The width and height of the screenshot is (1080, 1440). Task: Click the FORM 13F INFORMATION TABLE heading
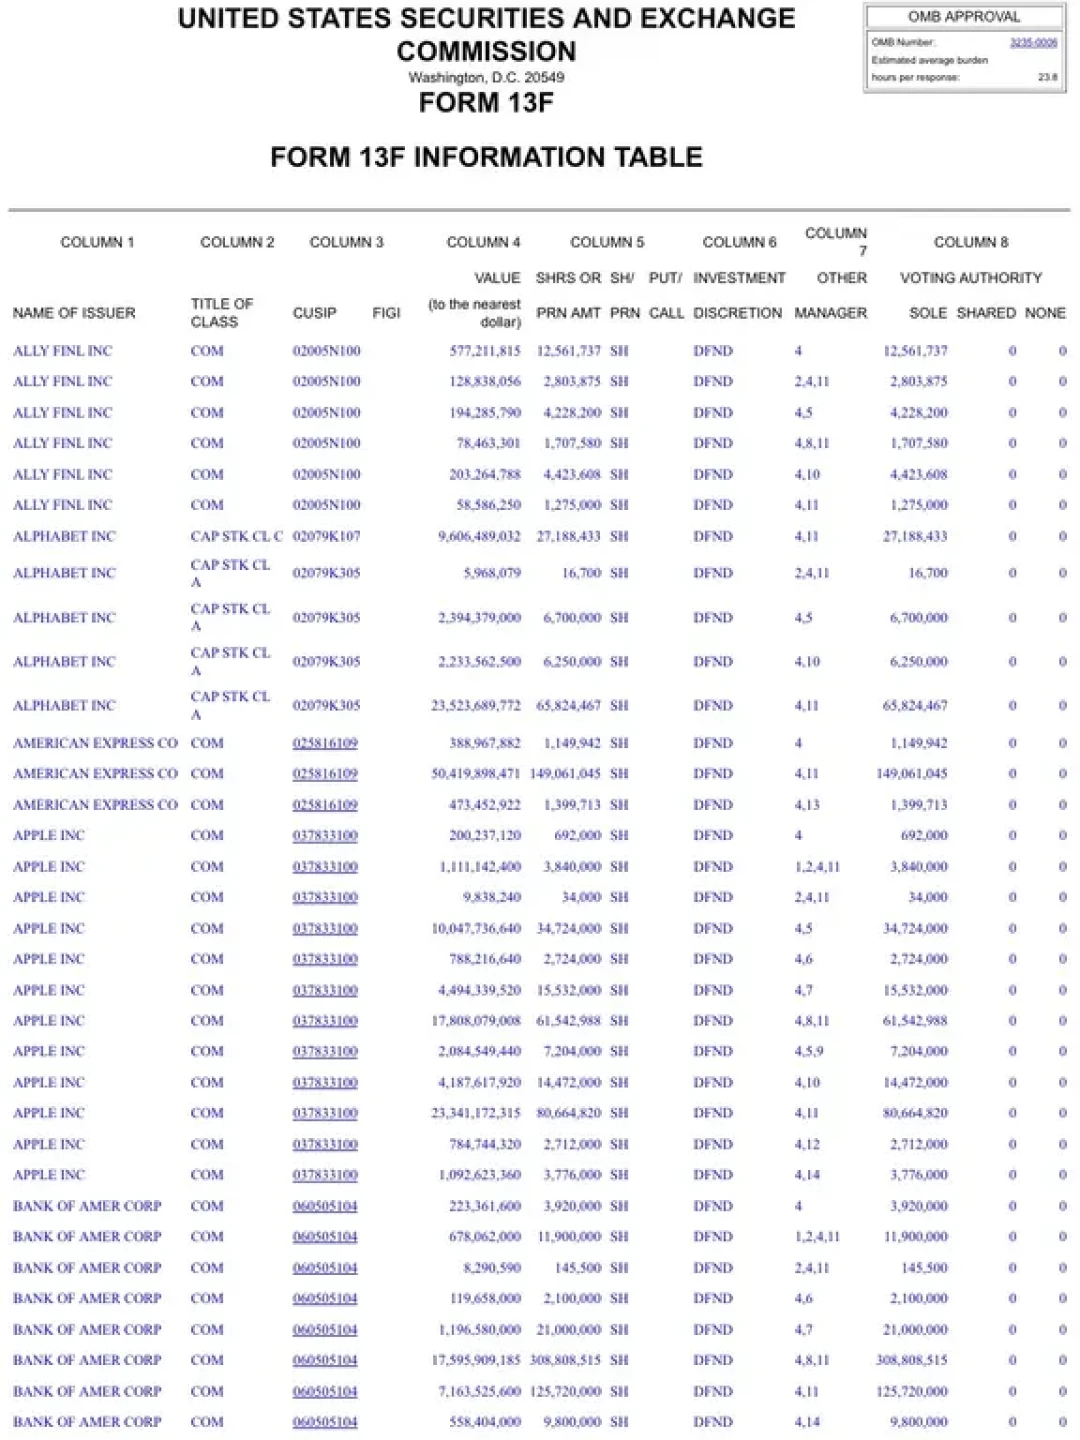[x=487, y=157]
